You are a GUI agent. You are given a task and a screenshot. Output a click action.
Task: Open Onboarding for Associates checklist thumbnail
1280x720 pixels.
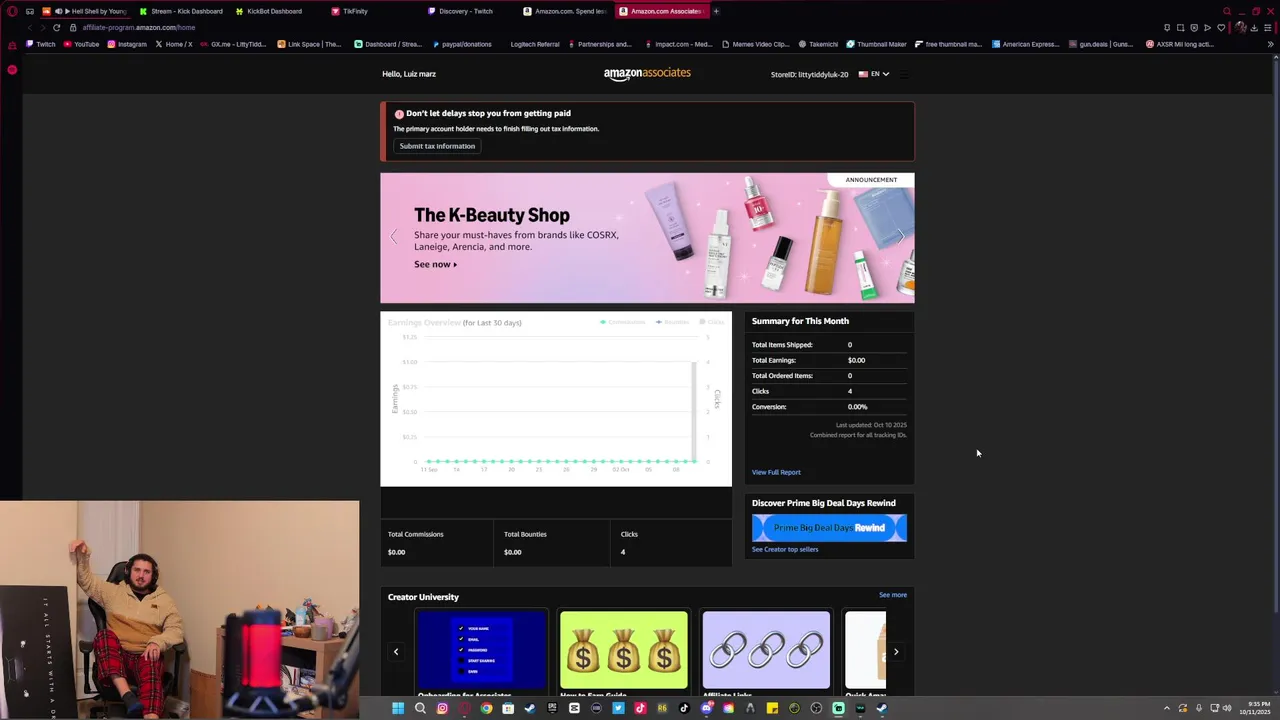coord(482,650)
